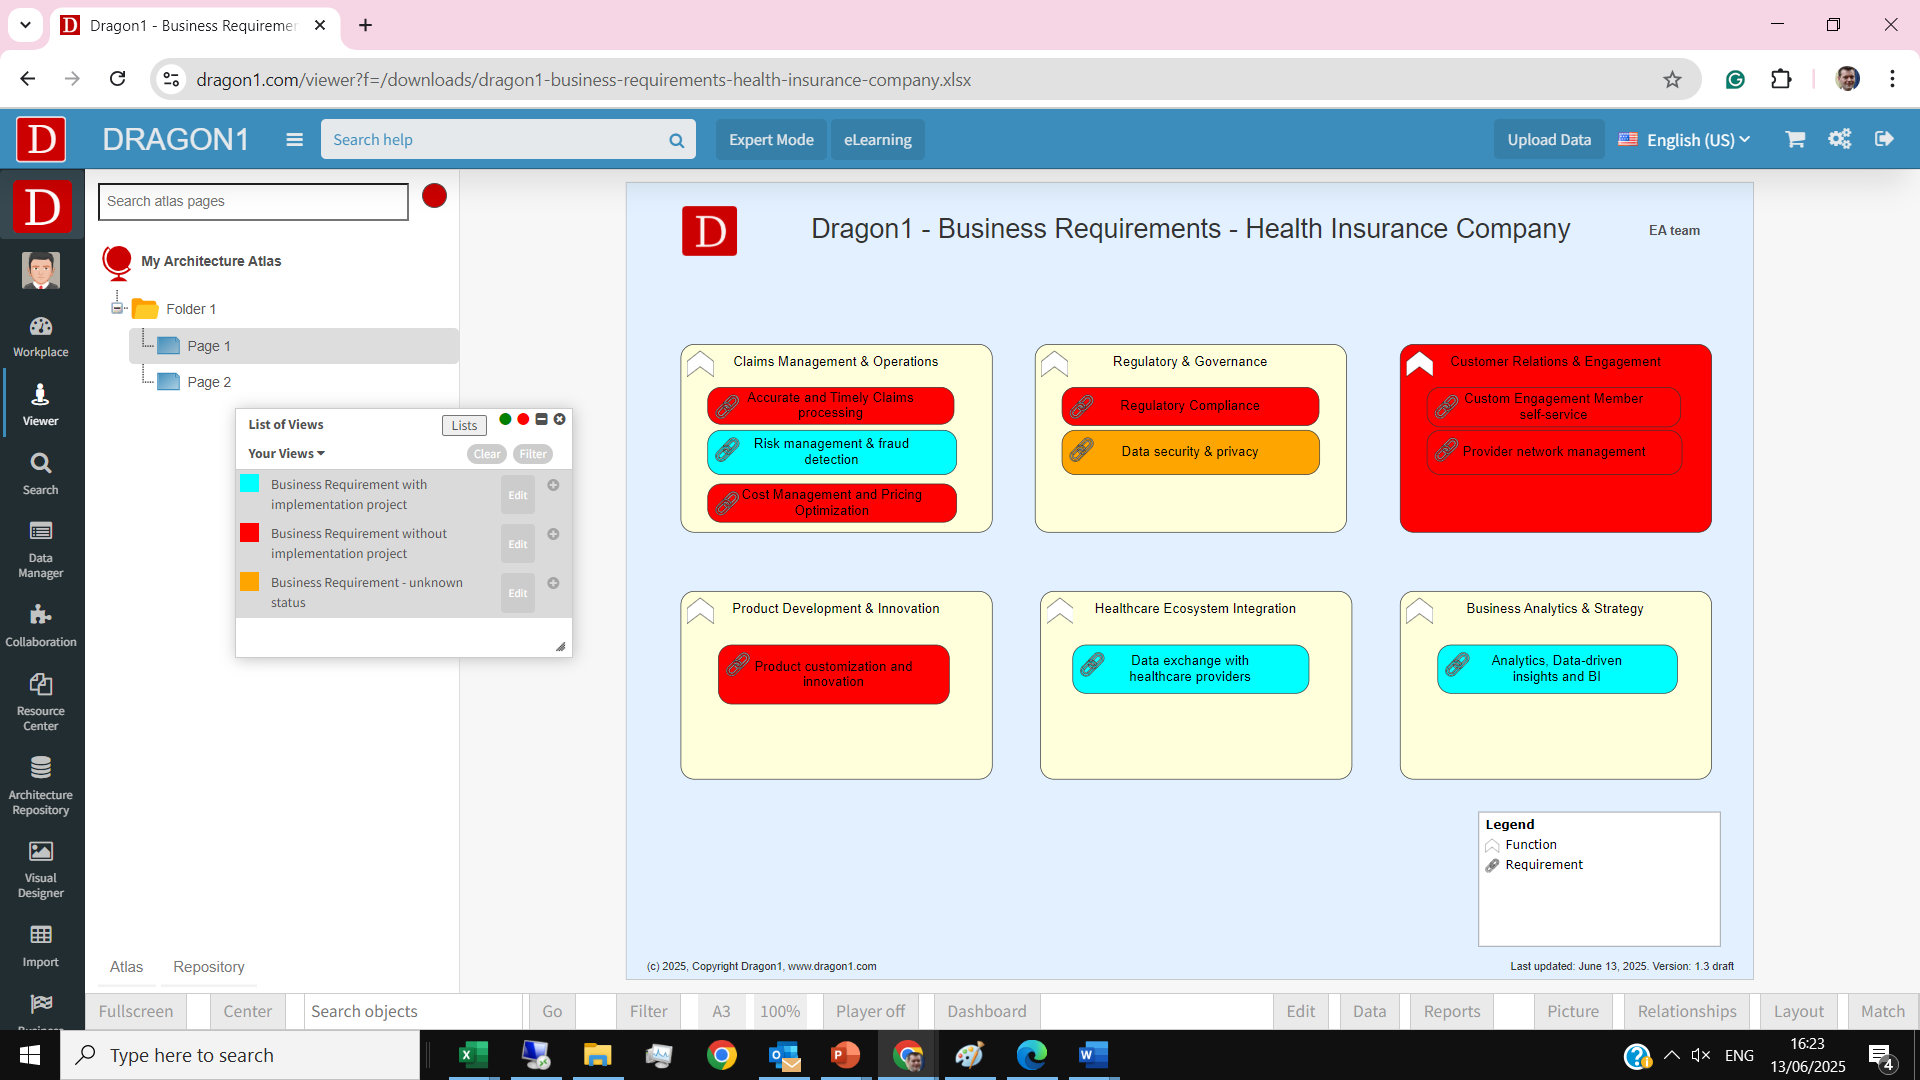Toggle Player off in the bottom toolbar
Screen dimensions: 1920x1080
coord(870,1012)
